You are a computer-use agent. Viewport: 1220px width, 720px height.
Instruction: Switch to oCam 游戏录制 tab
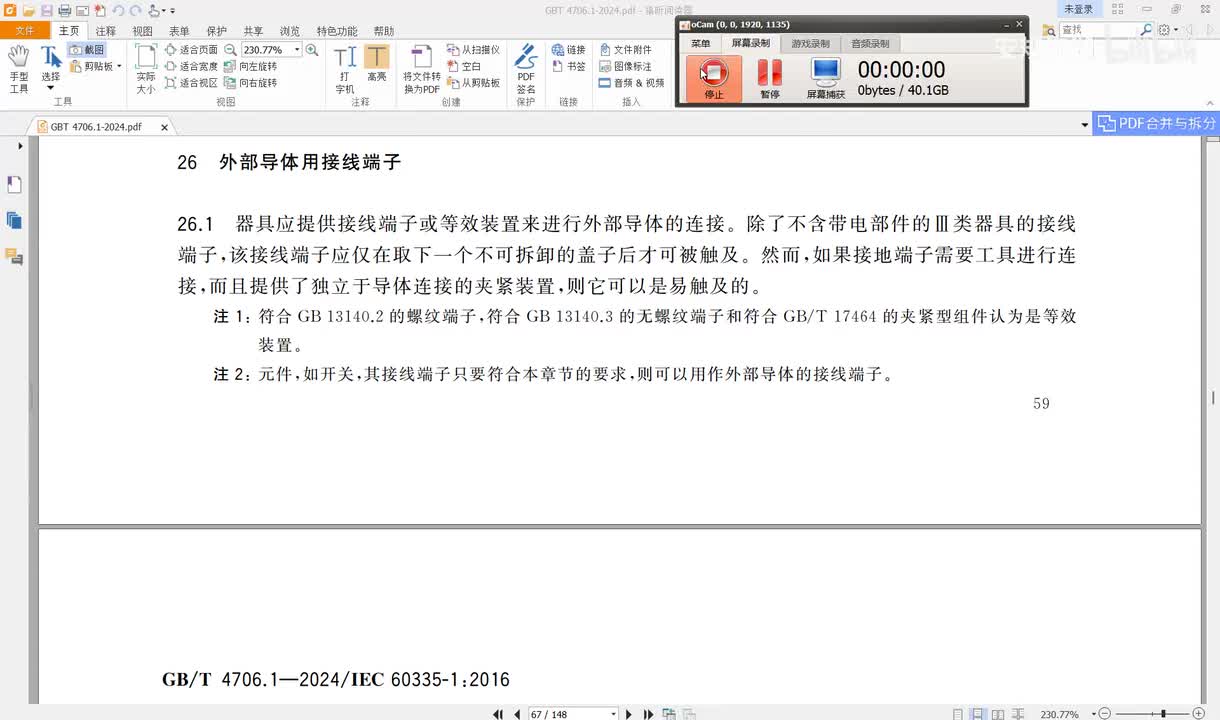pyautogui.click(x=810, y=43)
